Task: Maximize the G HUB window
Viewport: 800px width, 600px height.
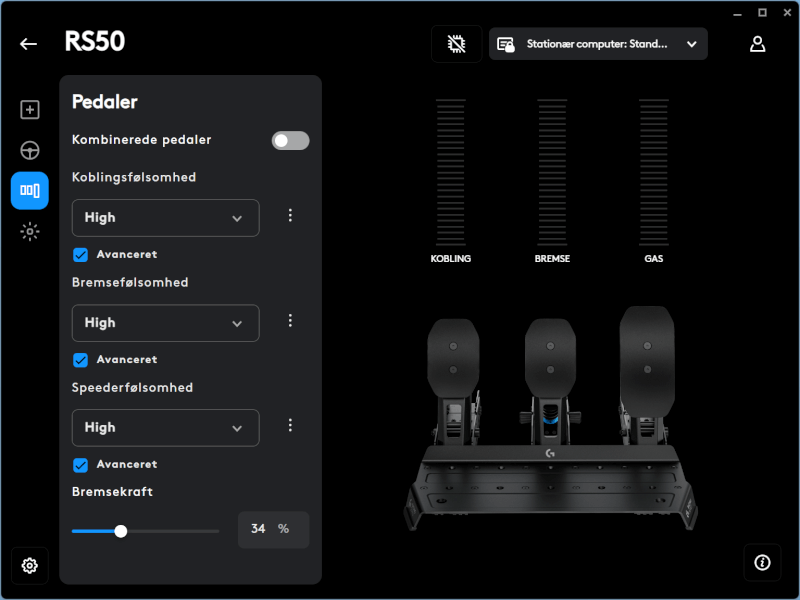Action: [x=762, y=13]
